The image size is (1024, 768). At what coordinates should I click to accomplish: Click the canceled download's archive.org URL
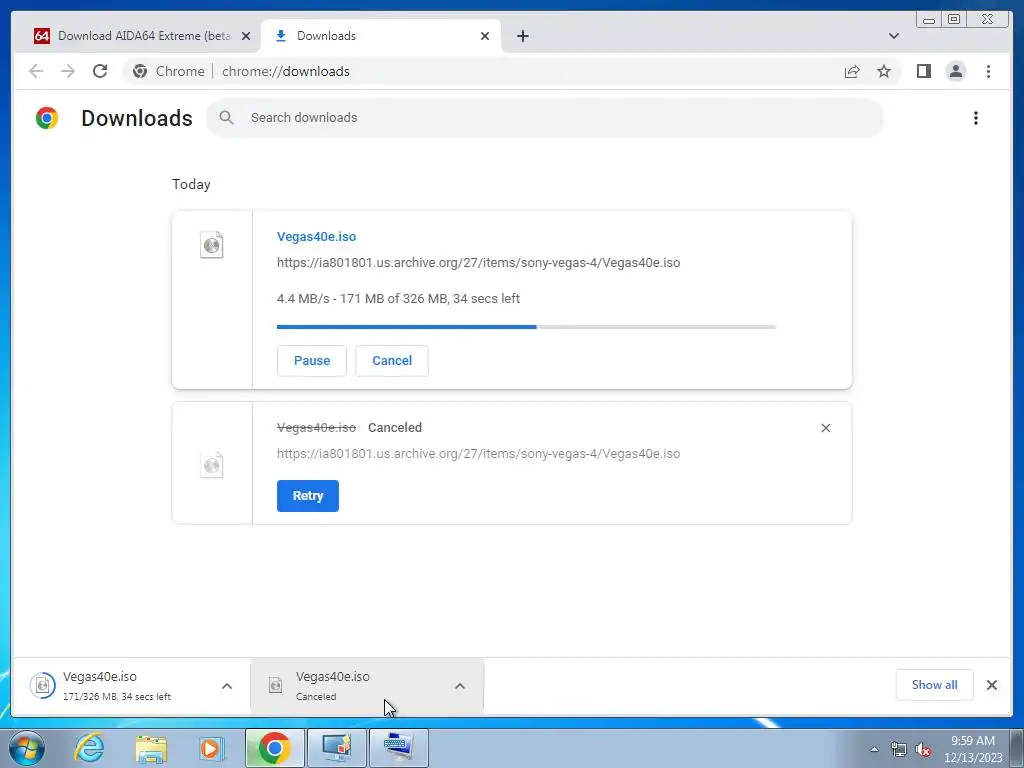[x=478, y=453]
